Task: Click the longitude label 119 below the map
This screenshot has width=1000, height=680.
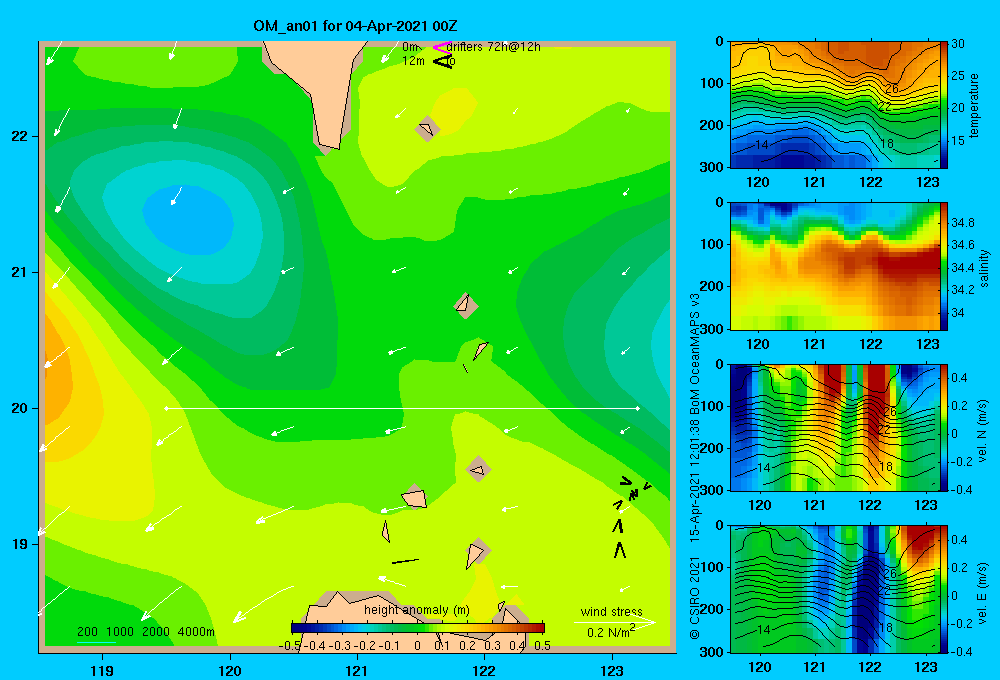Action: [102, 670]
